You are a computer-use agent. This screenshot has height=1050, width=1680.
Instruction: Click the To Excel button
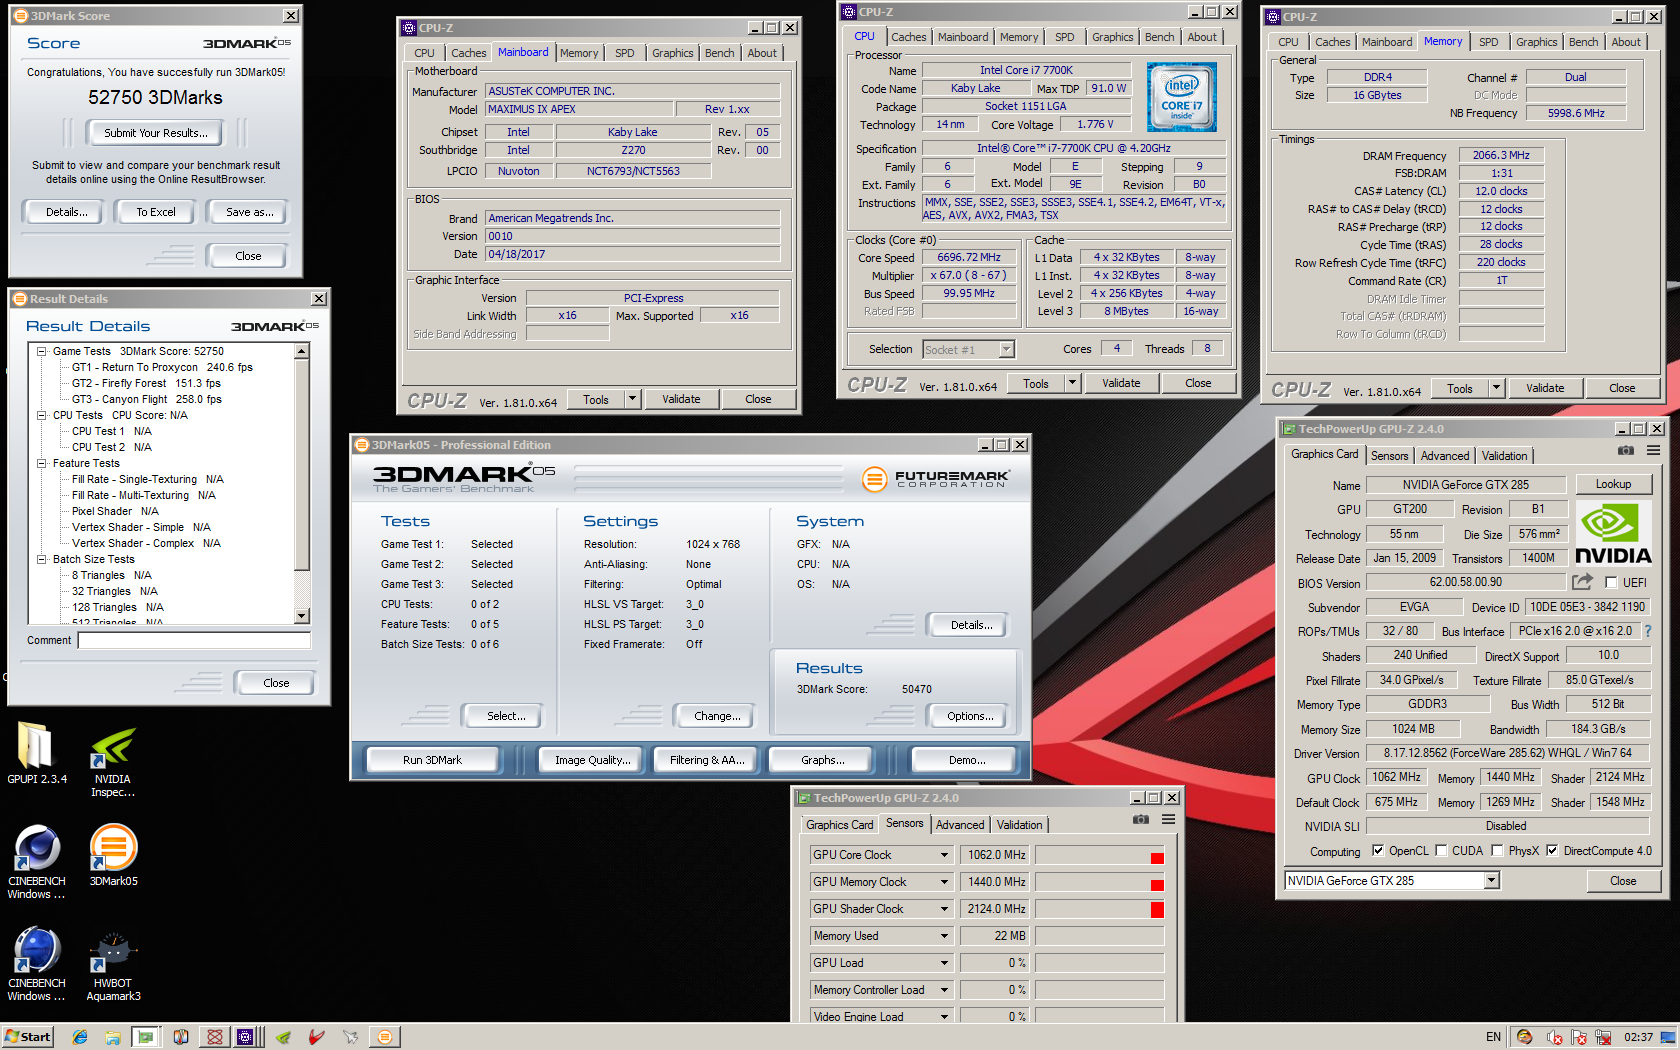click(156, 212)
